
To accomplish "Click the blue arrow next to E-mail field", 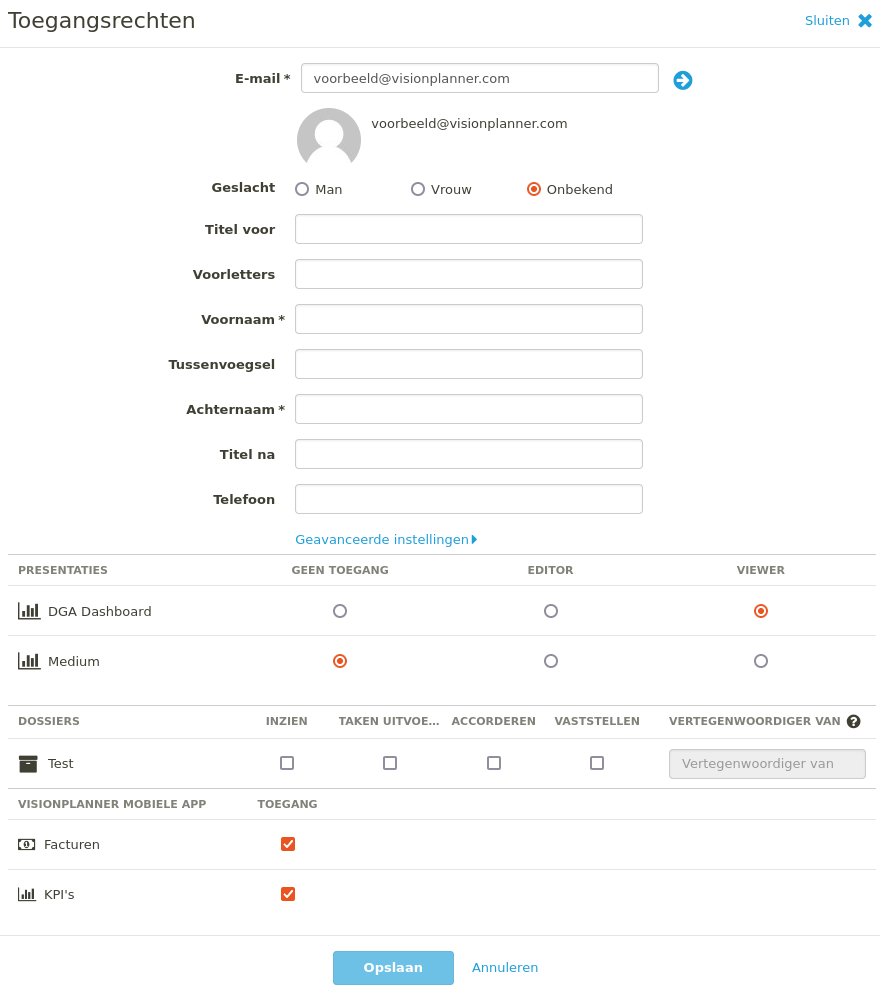I will point(683,80).
